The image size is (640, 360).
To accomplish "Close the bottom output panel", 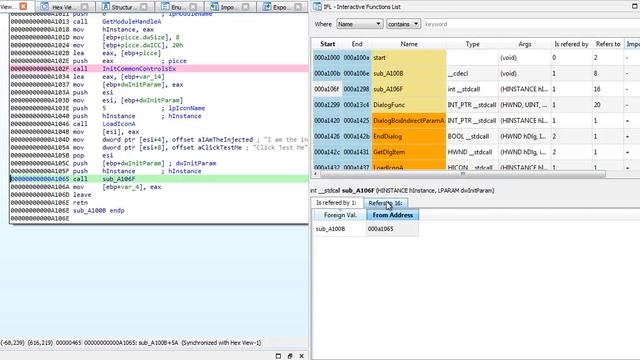I will tap(302, 356).
